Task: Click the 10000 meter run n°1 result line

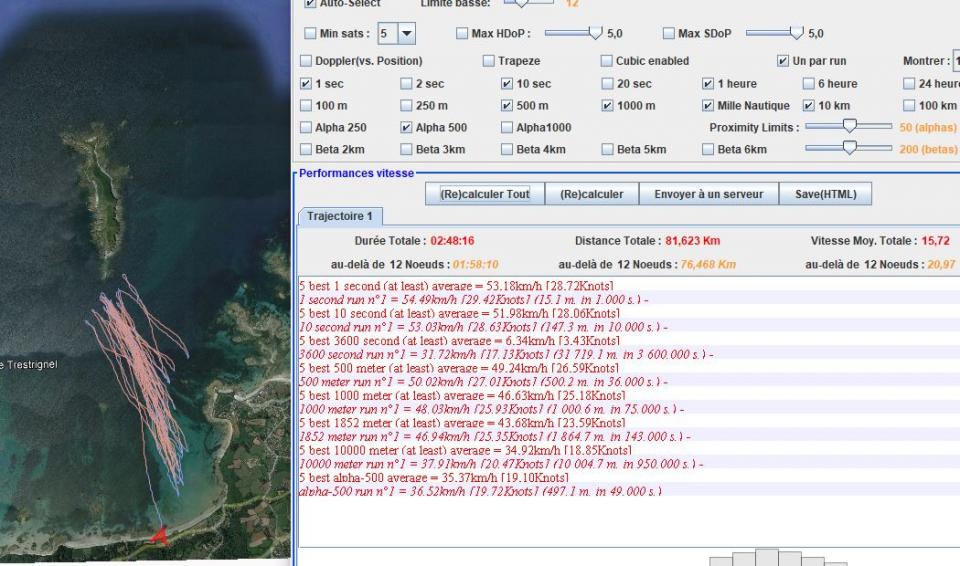Action: pyautogui.click(x=501, y=464)
